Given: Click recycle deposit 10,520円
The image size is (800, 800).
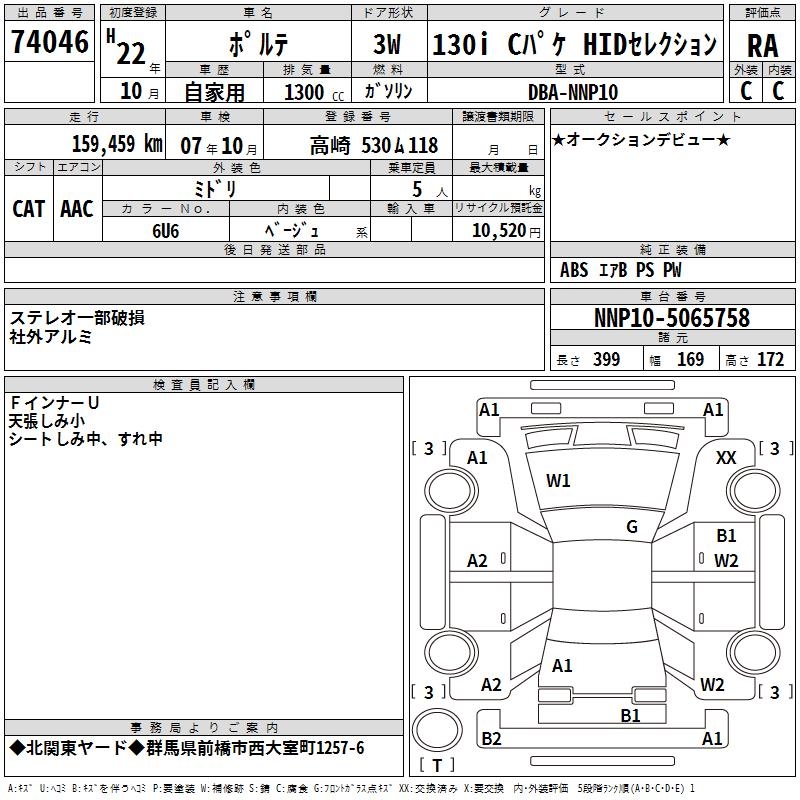Looking at the screenshot, I should [x=506, y=231].
